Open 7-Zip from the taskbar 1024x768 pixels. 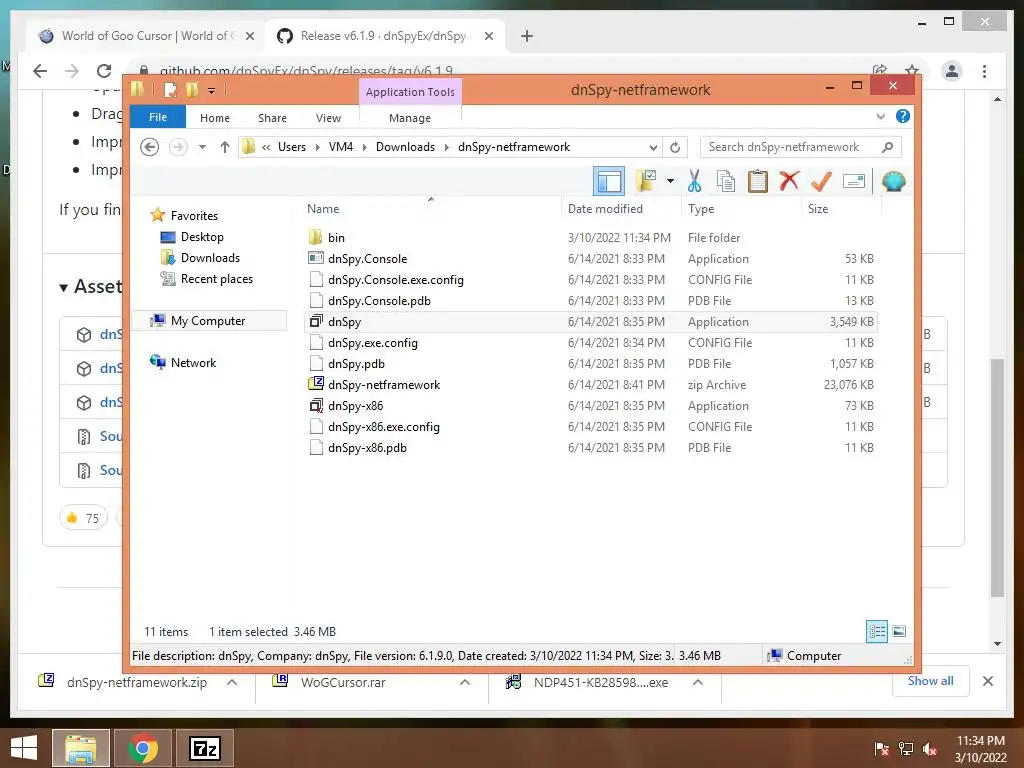205,748
